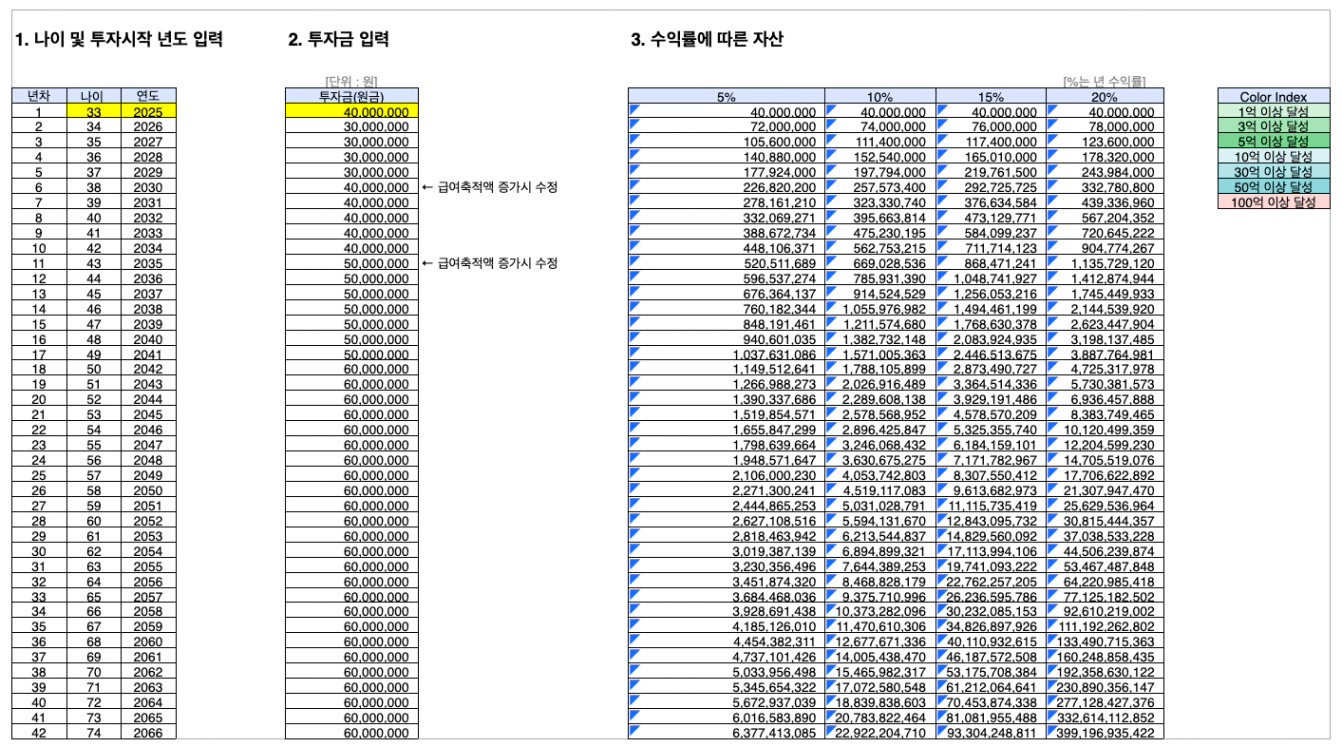The width and height of the screenshot is (1342, 747).
Task: Click the '[%는 년 수익률]' note
Action: click(1104, 81)
